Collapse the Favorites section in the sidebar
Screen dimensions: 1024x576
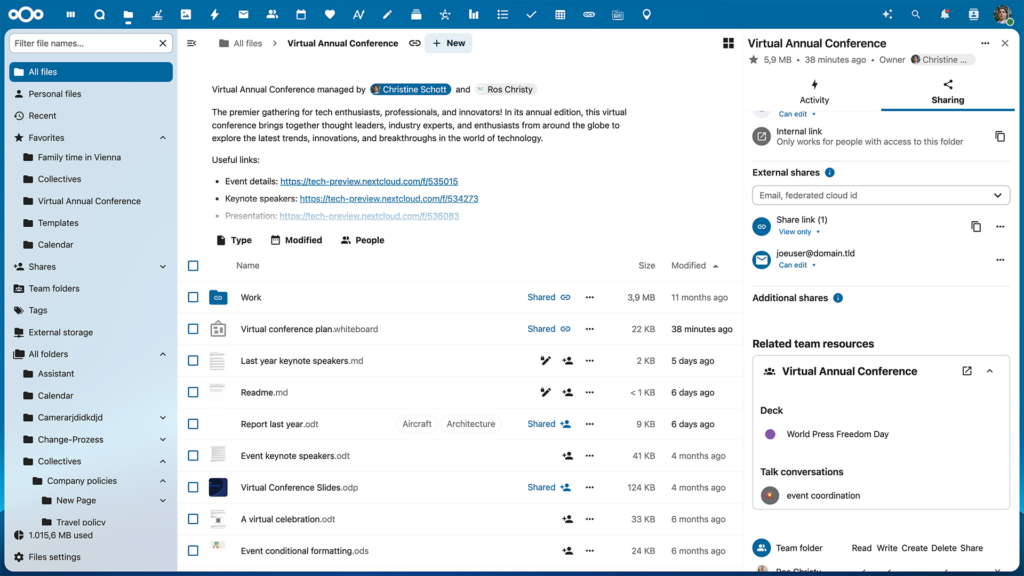tap(163, 137)
